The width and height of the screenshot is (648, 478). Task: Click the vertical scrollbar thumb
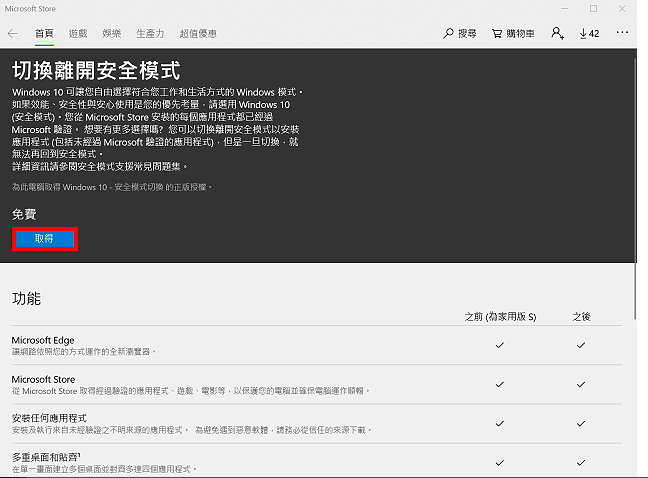tap(635, 188)
